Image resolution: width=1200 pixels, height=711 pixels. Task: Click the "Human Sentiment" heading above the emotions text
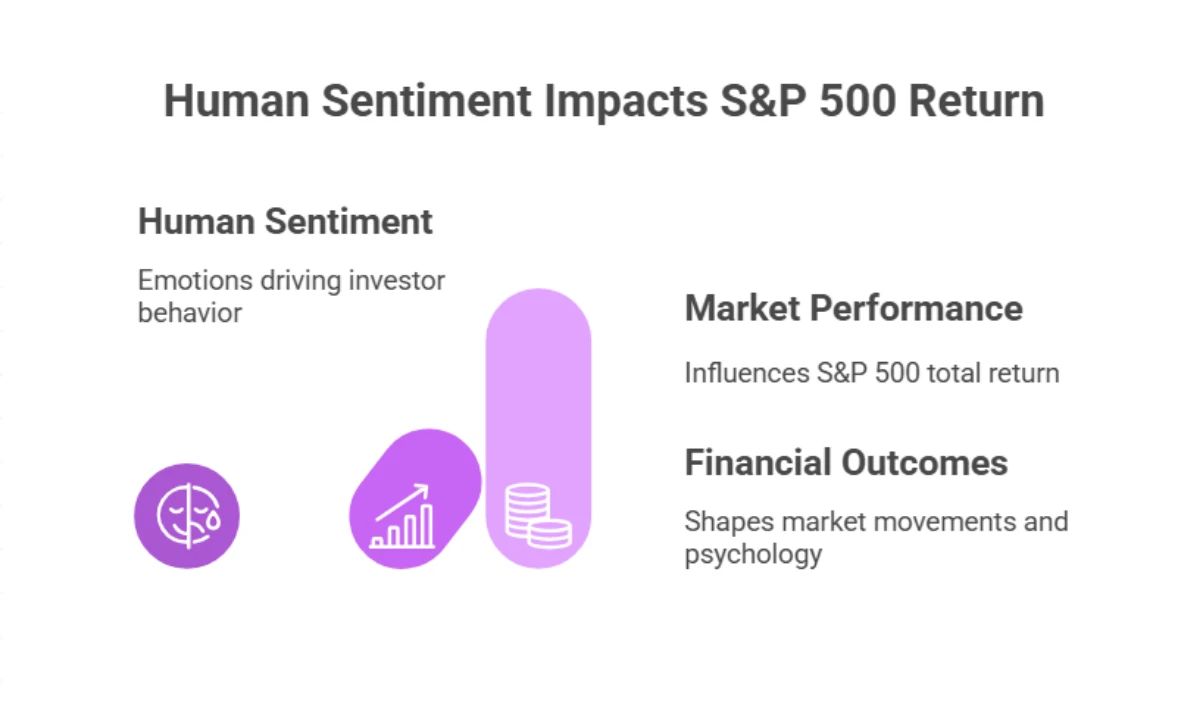[285, 221]
